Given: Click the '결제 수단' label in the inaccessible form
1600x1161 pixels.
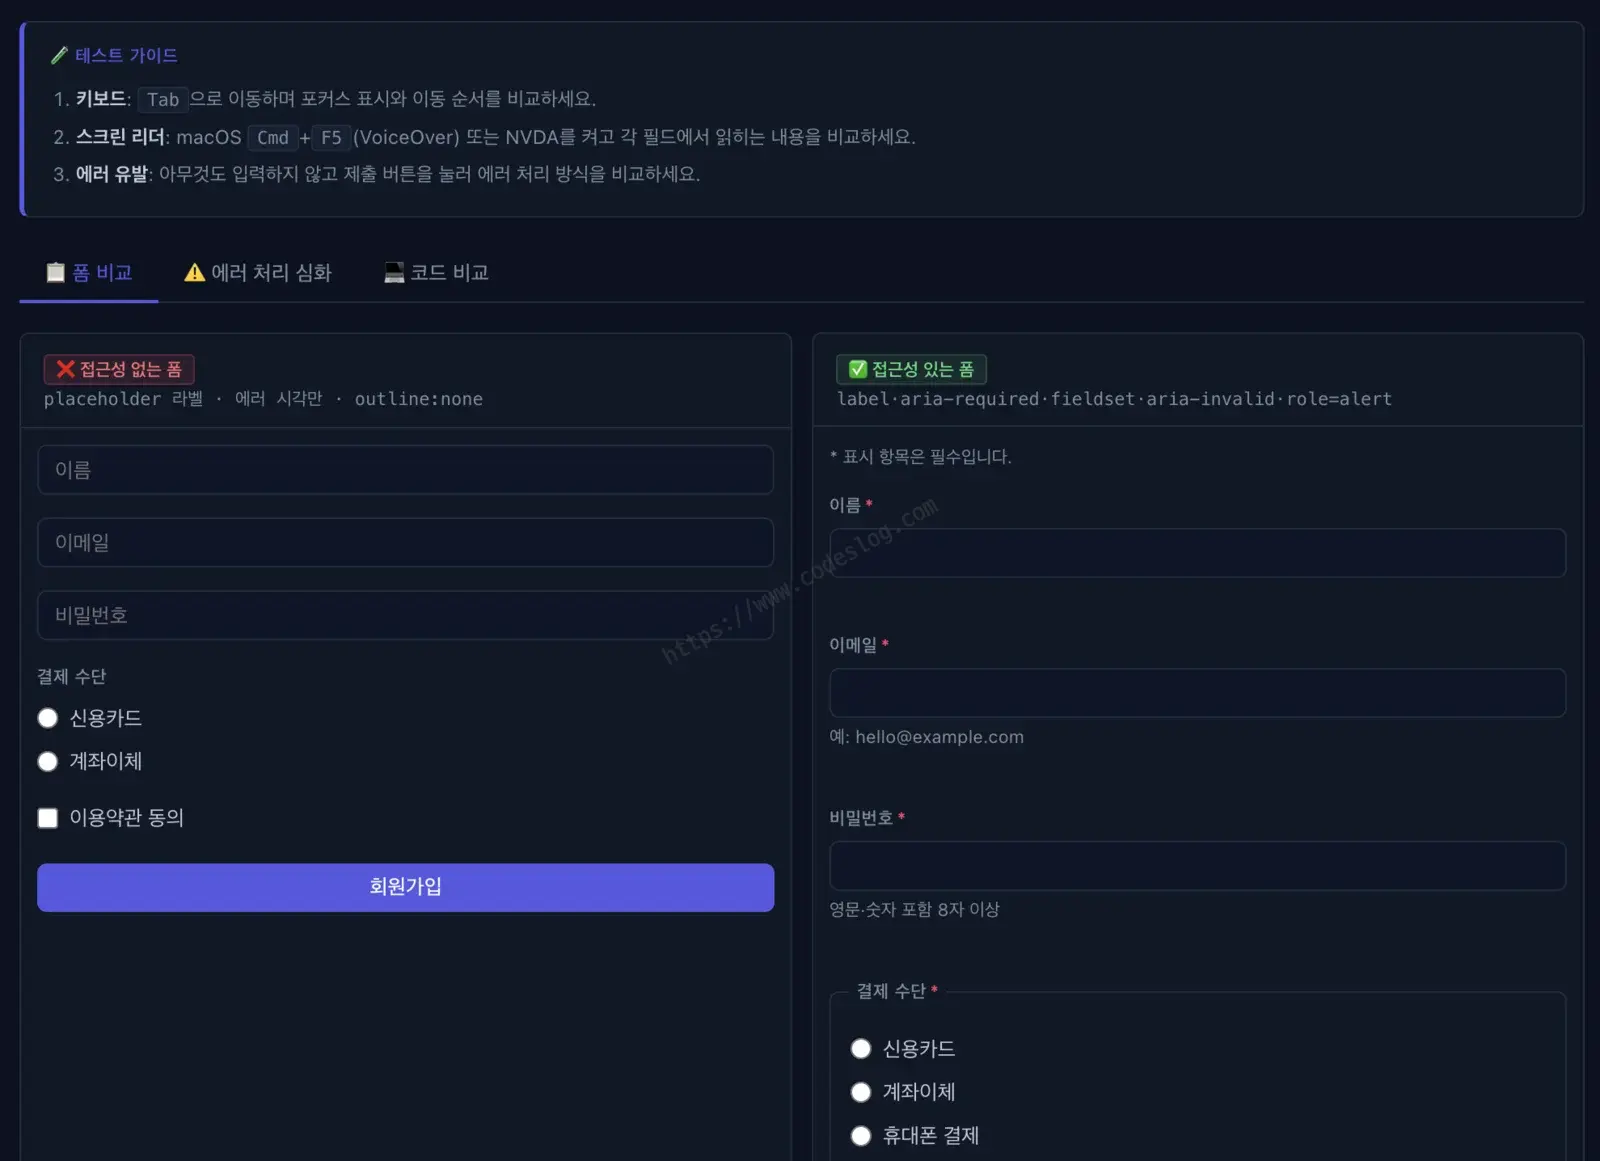Looking at the screenshot, I should 72,677.
